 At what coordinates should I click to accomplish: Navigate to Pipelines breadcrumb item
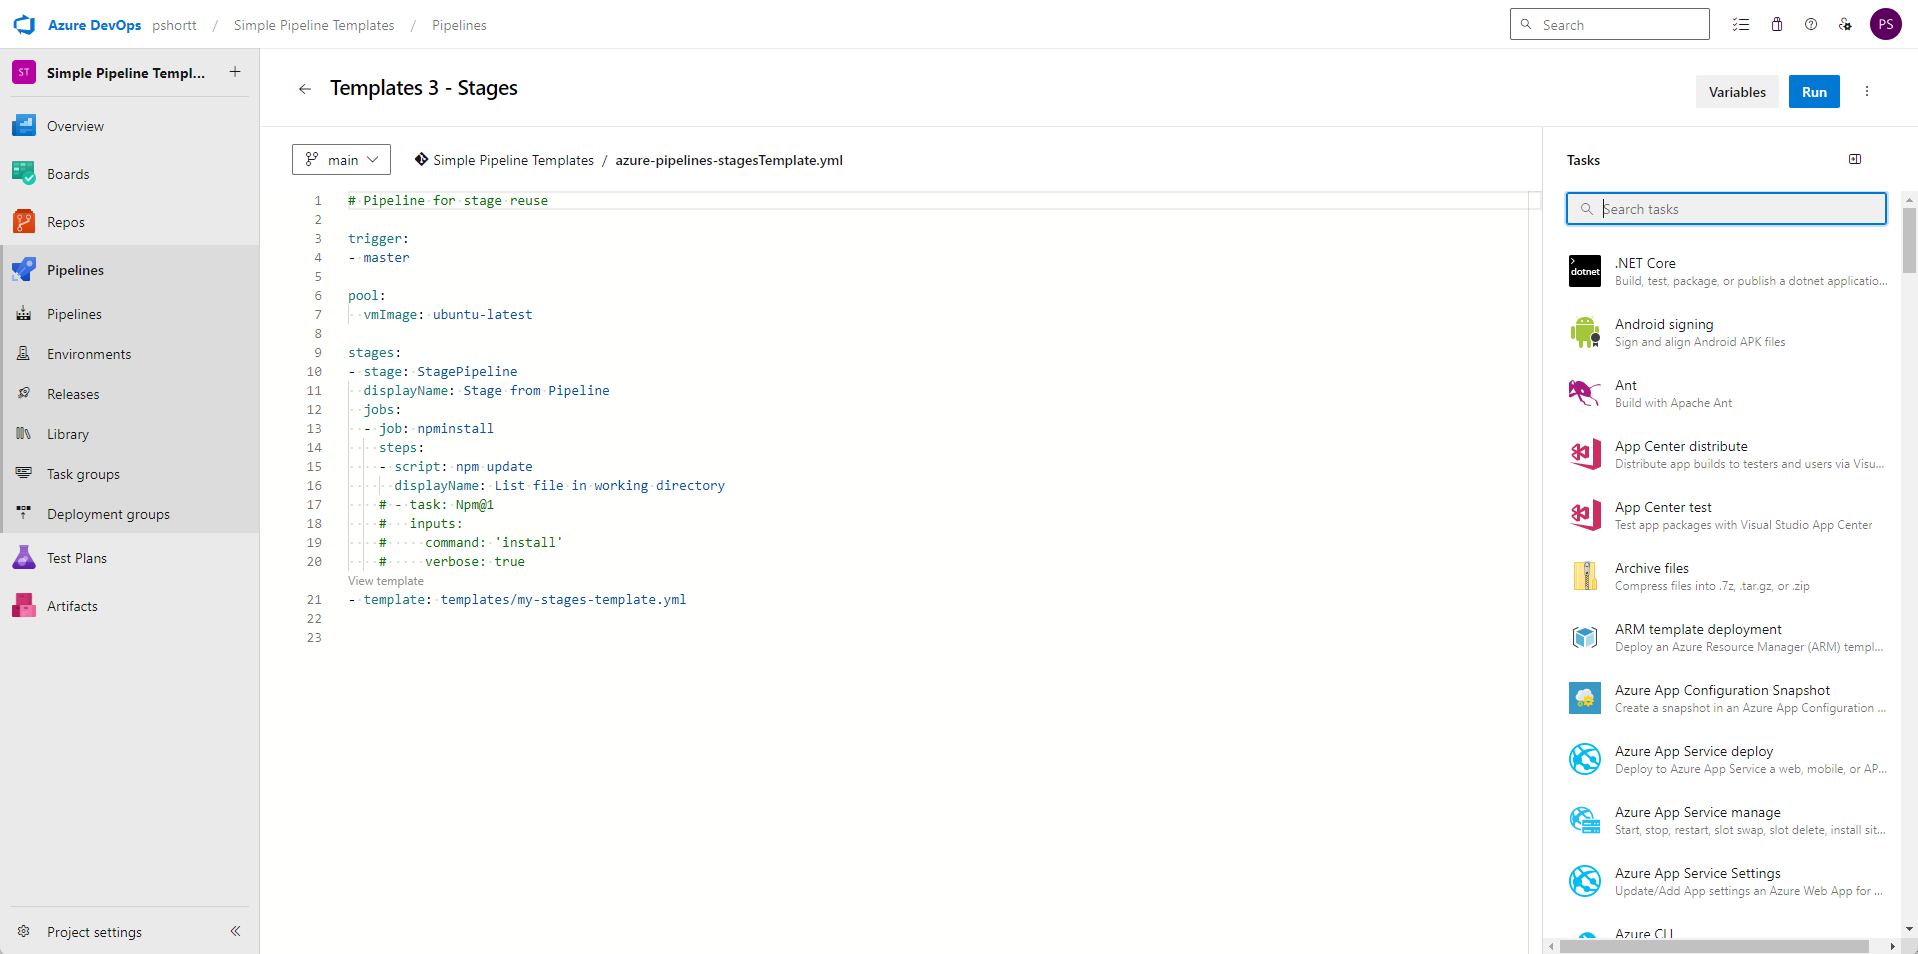458,25
